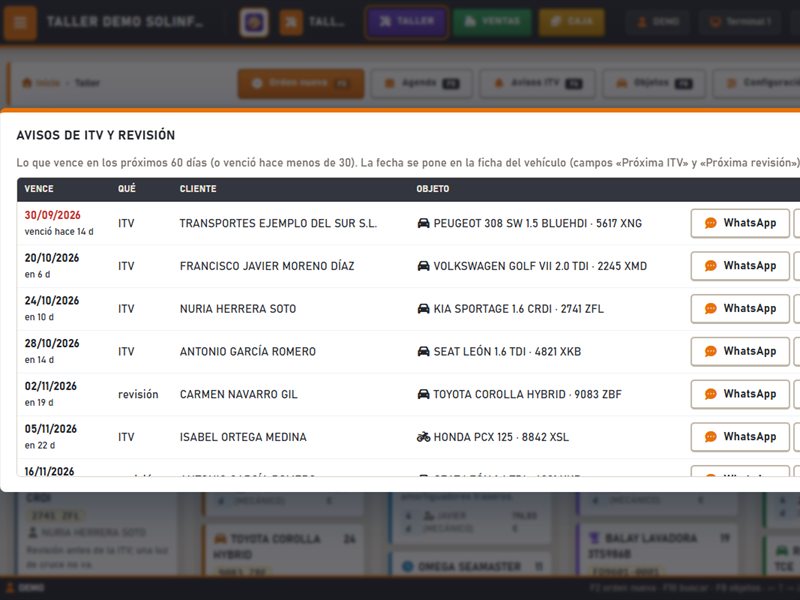Click the car icon for Toyota Corolla Hybrid

click(x=423, y=394)
